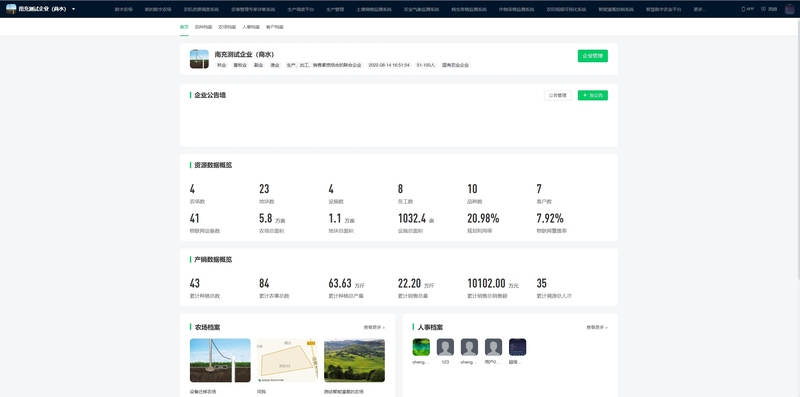This screenshot has height=397, width=800.
Task: Expand 查看更多 in the 农场档案 section
Action: (374, 327)
